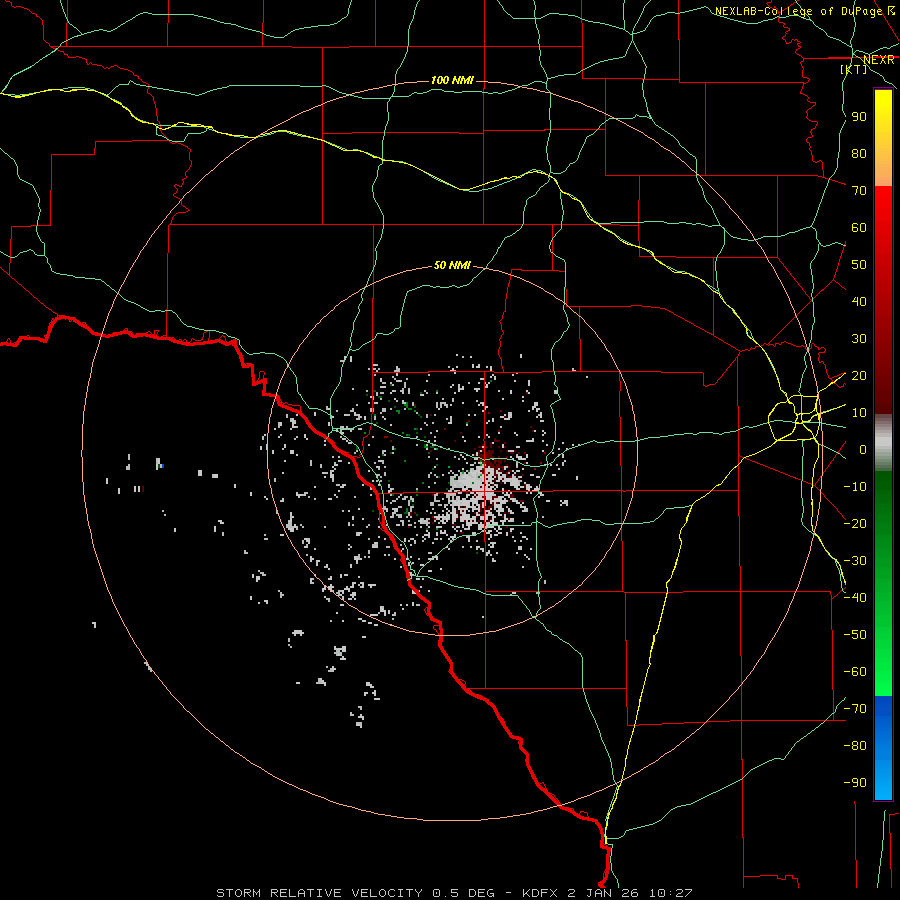900x900 pixels.
Task: Select the -30 value on velocity scale
Action: [x=855, y=561]
